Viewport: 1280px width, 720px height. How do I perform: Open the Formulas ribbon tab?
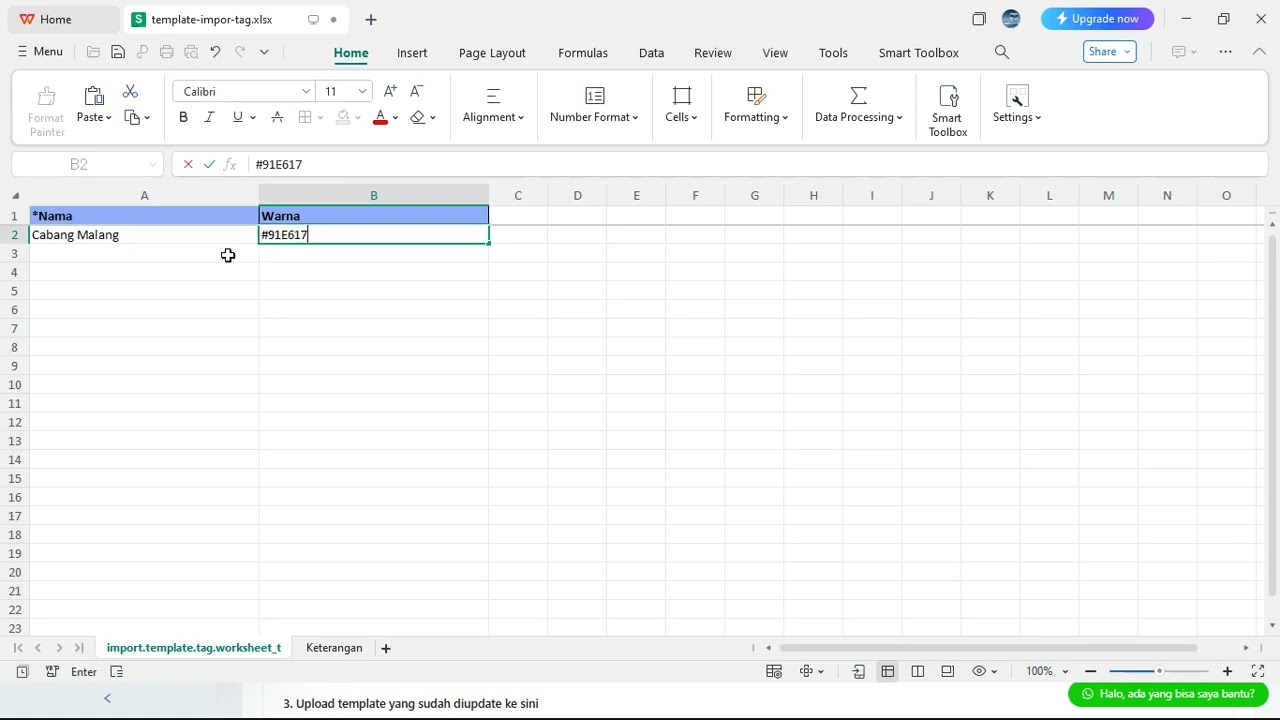[583, 52]
